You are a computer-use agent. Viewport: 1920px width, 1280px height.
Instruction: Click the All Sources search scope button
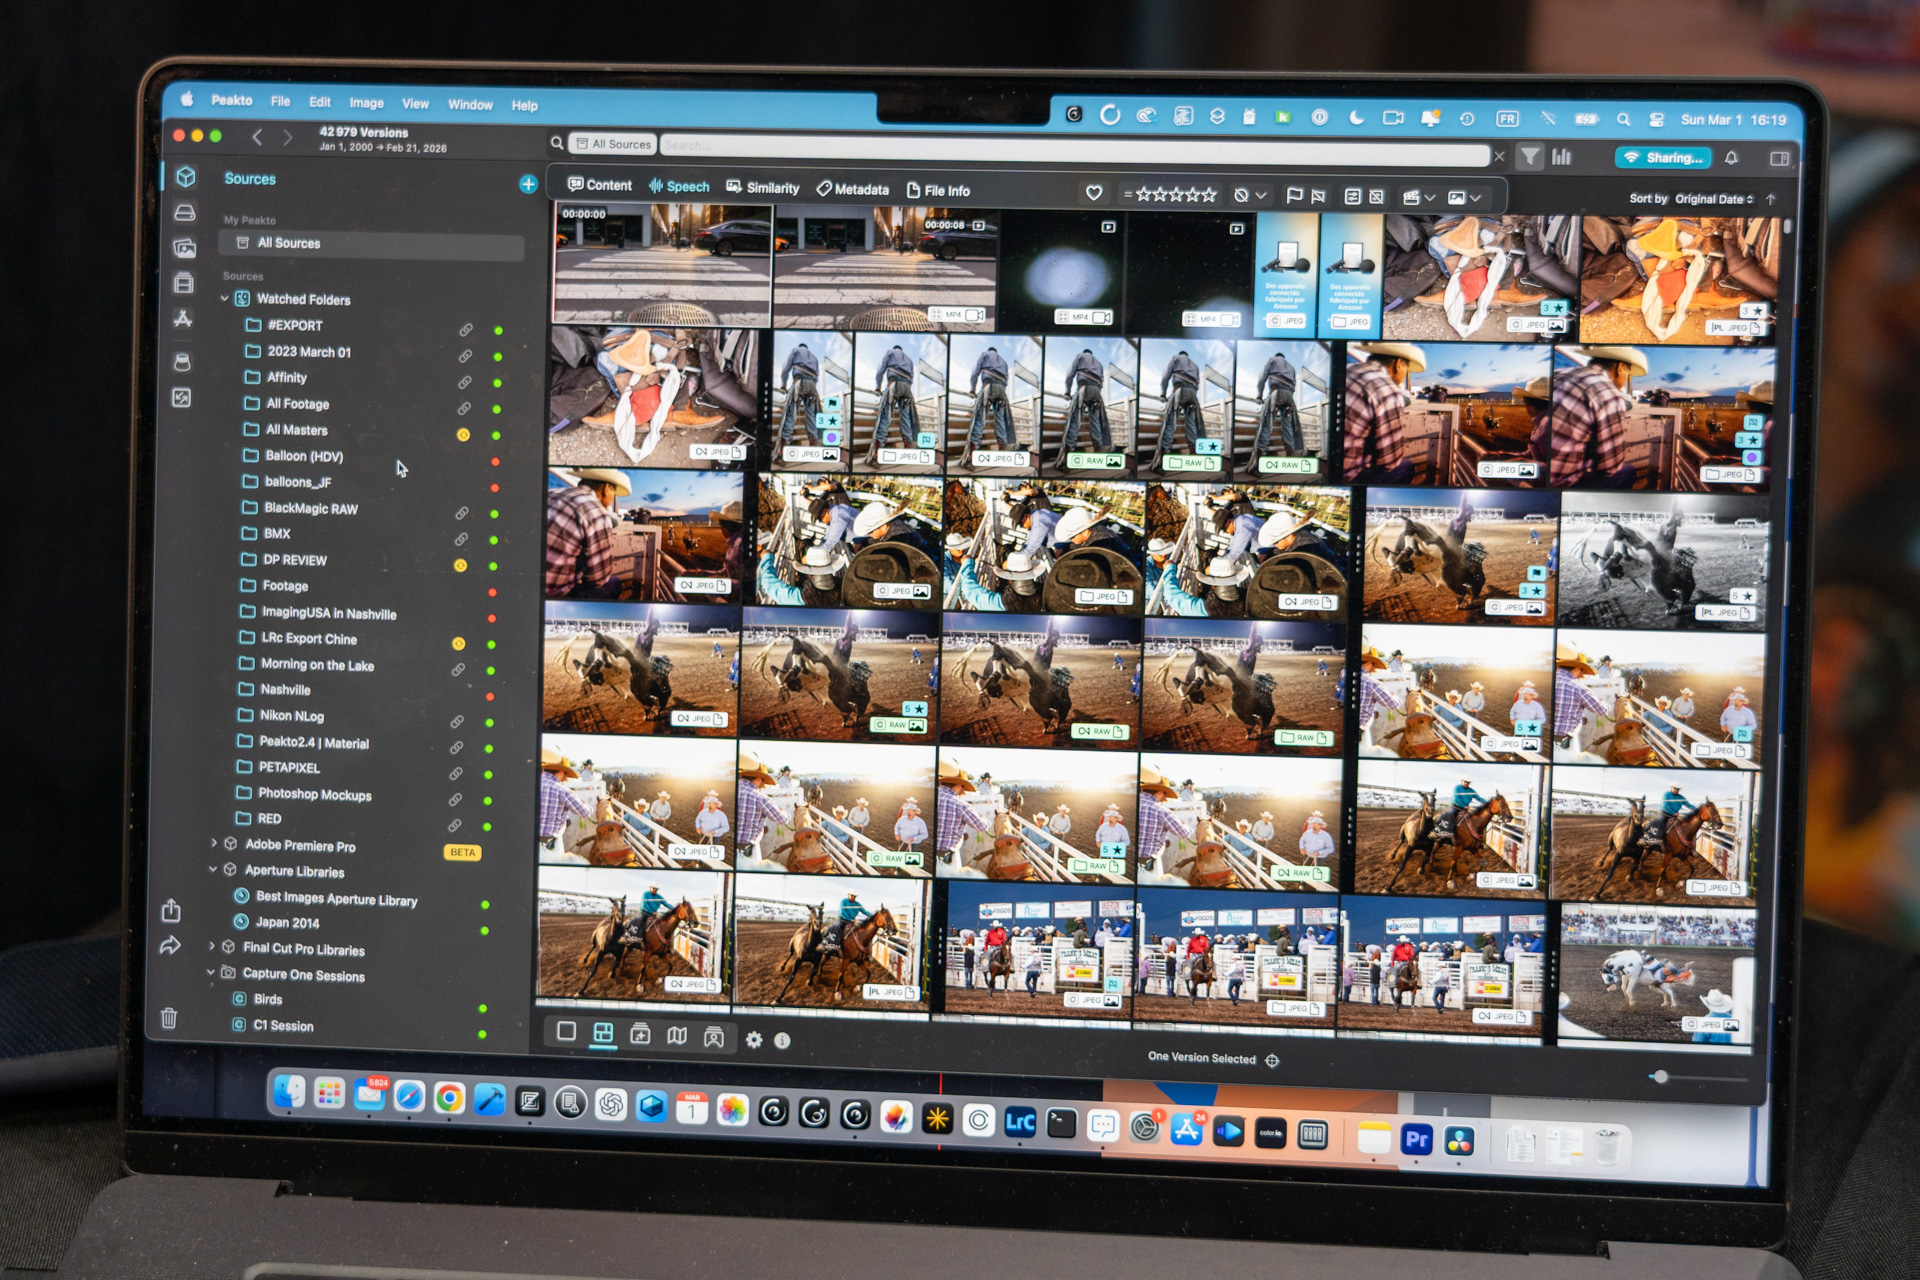pos(612,144)
